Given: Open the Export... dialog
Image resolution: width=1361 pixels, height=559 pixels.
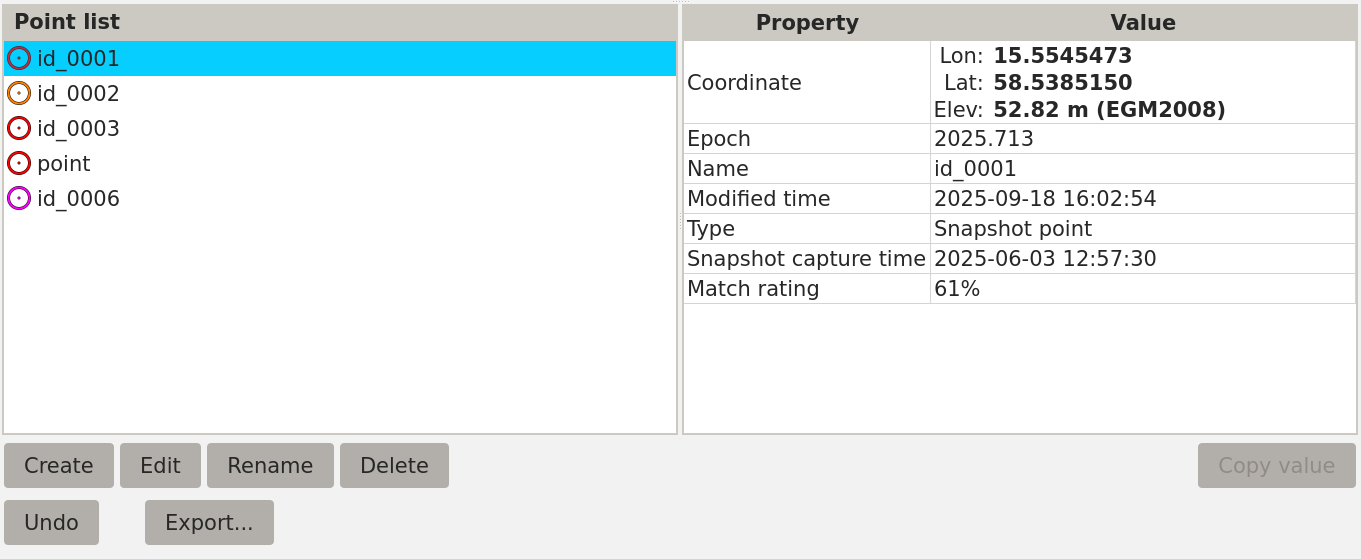Looking at the screenshot, I should pyautogui.click(x=209, y=522).
